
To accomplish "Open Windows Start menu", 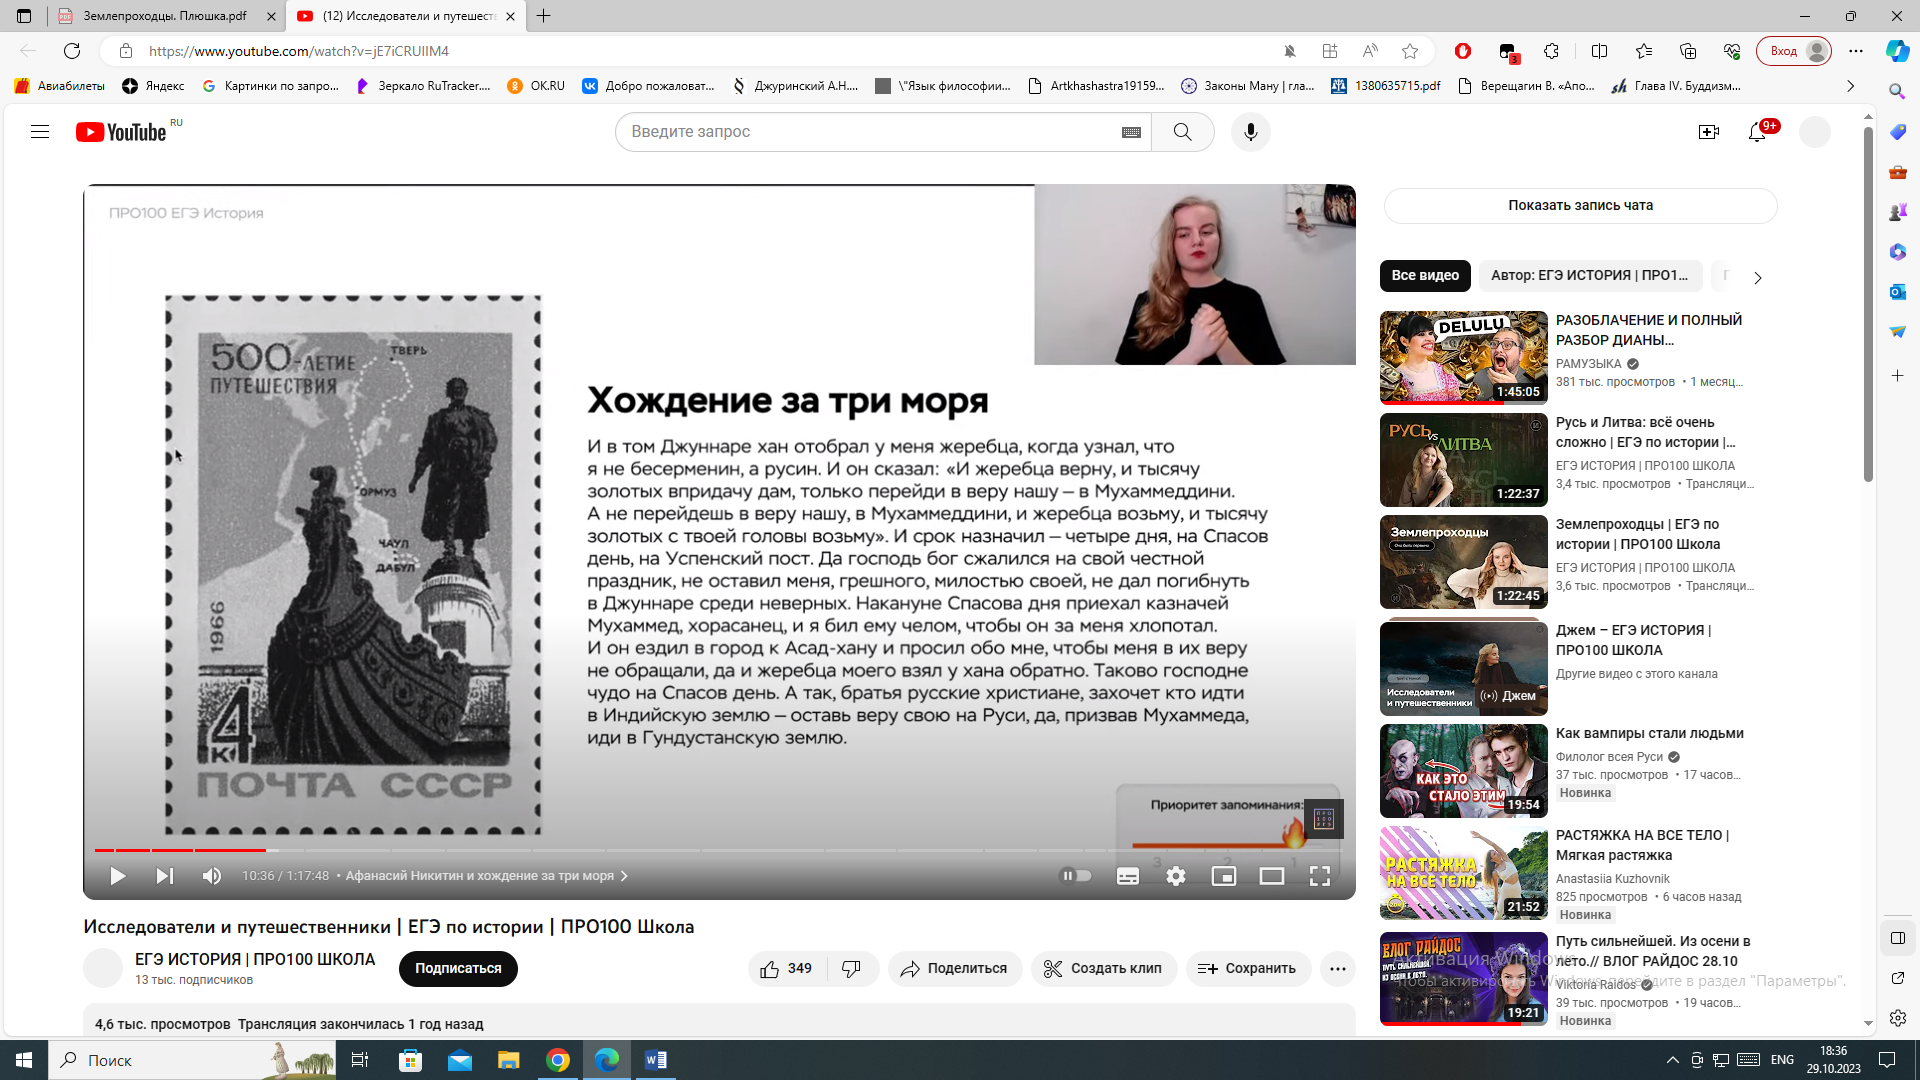I will 24,1060.
